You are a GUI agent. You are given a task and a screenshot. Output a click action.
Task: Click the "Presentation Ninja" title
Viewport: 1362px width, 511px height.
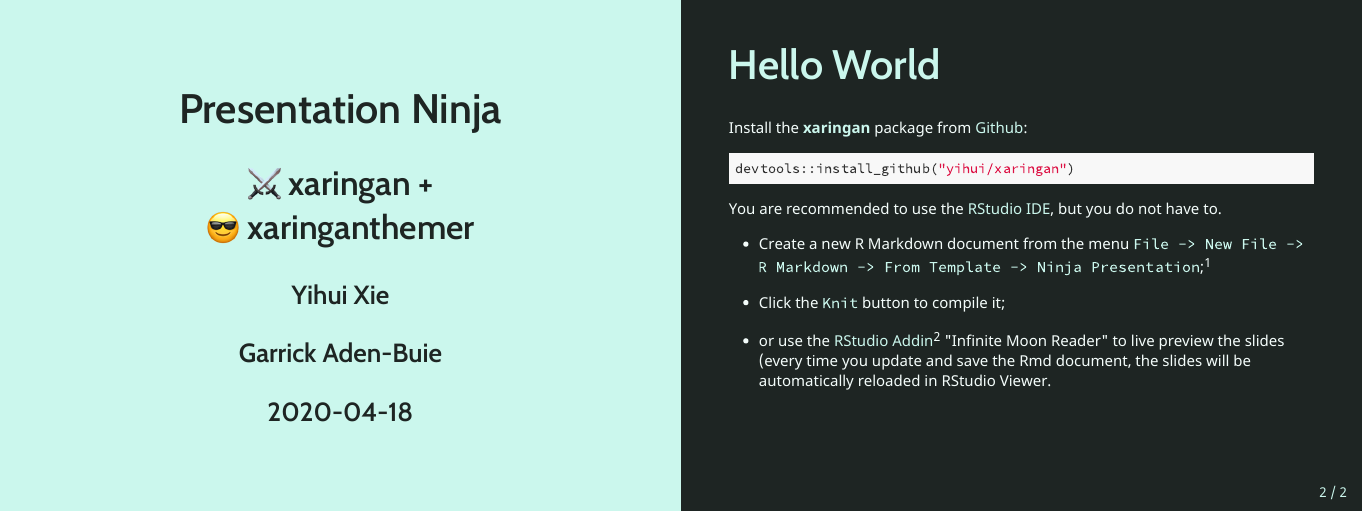point(340,109)
